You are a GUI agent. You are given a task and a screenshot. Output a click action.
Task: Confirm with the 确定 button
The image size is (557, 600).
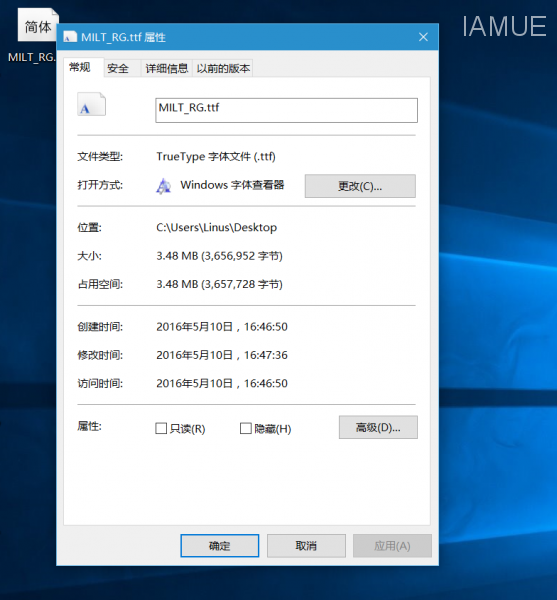point(220,546)
